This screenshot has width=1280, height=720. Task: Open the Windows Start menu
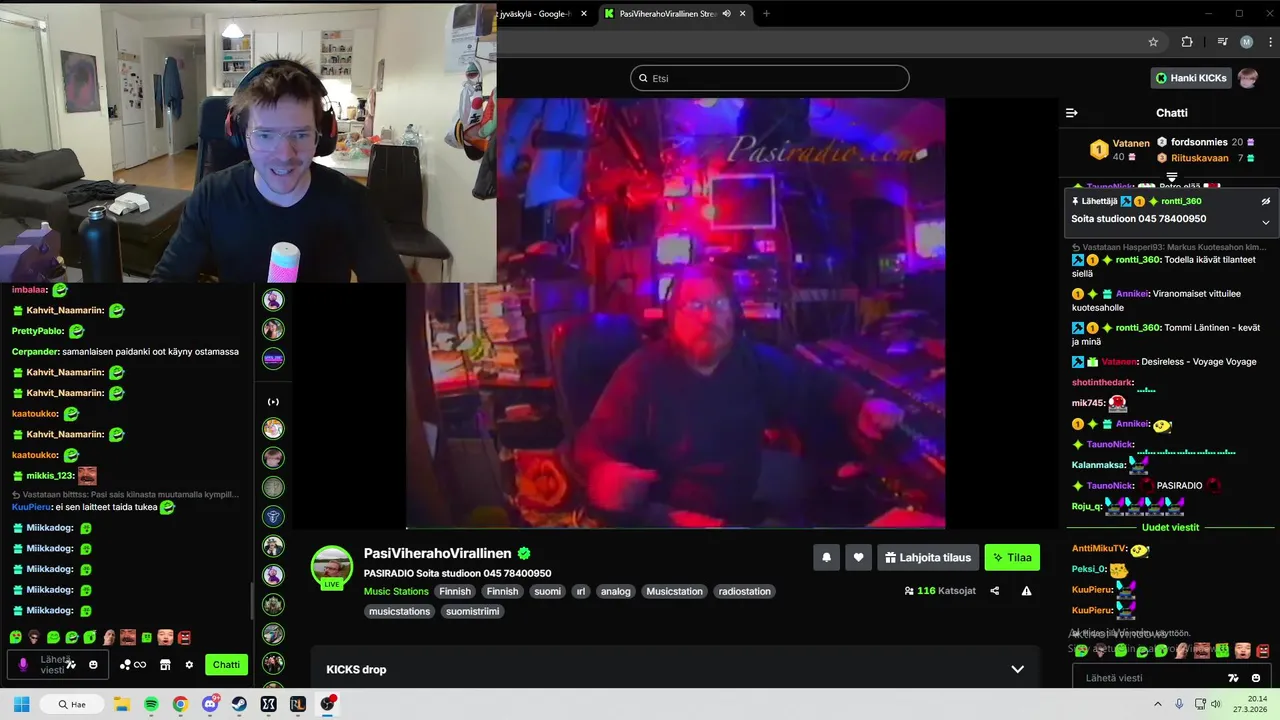(x=22, y=704)
